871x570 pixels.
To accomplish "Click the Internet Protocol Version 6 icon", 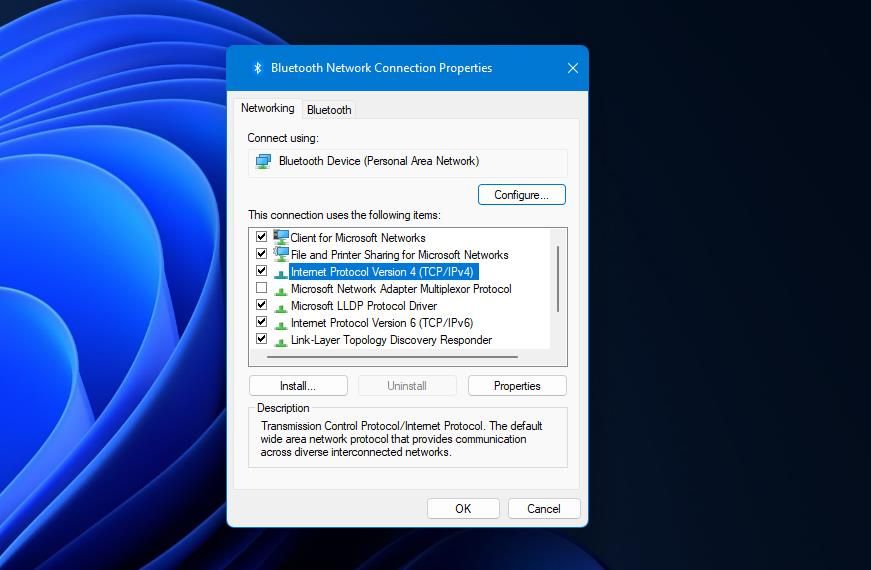I will pyautogui.click(x=281, y=324).
